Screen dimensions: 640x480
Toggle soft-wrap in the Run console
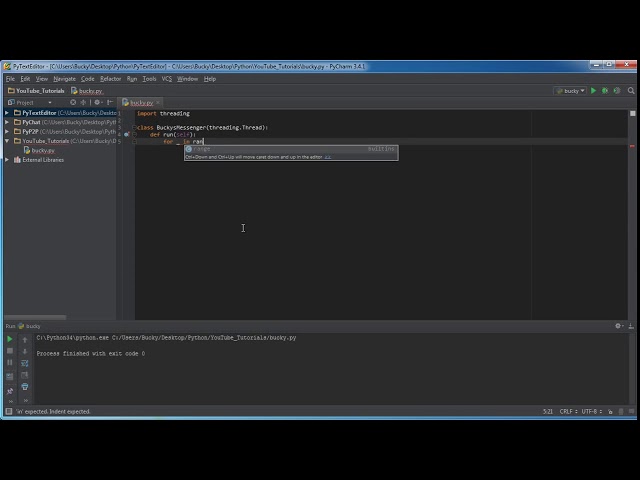point(25,363)
